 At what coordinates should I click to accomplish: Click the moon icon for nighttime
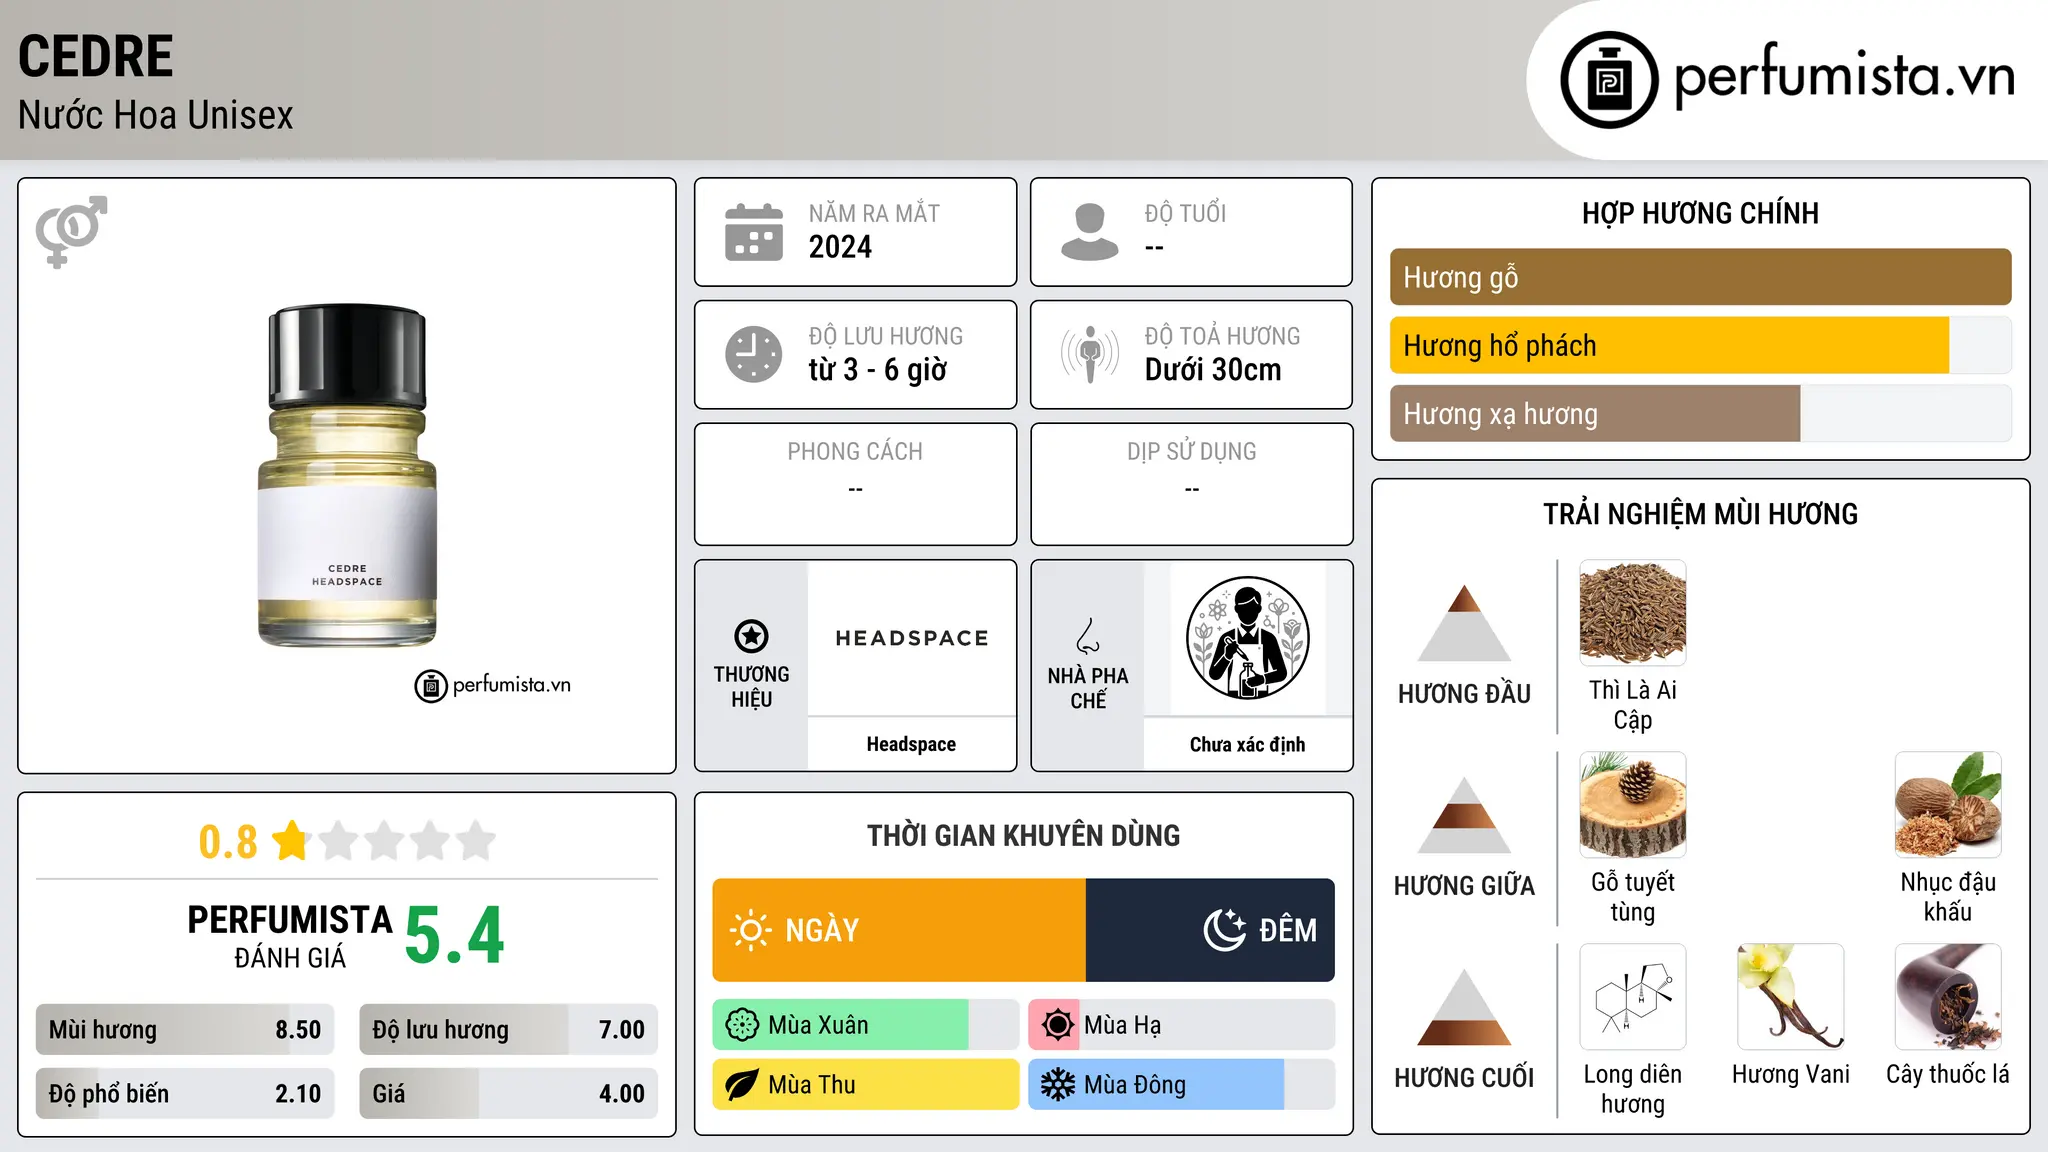click(1225, 930)
